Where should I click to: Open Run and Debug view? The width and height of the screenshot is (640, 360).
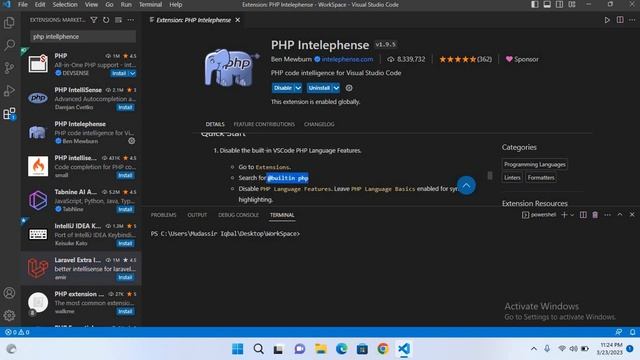(9, 90)
